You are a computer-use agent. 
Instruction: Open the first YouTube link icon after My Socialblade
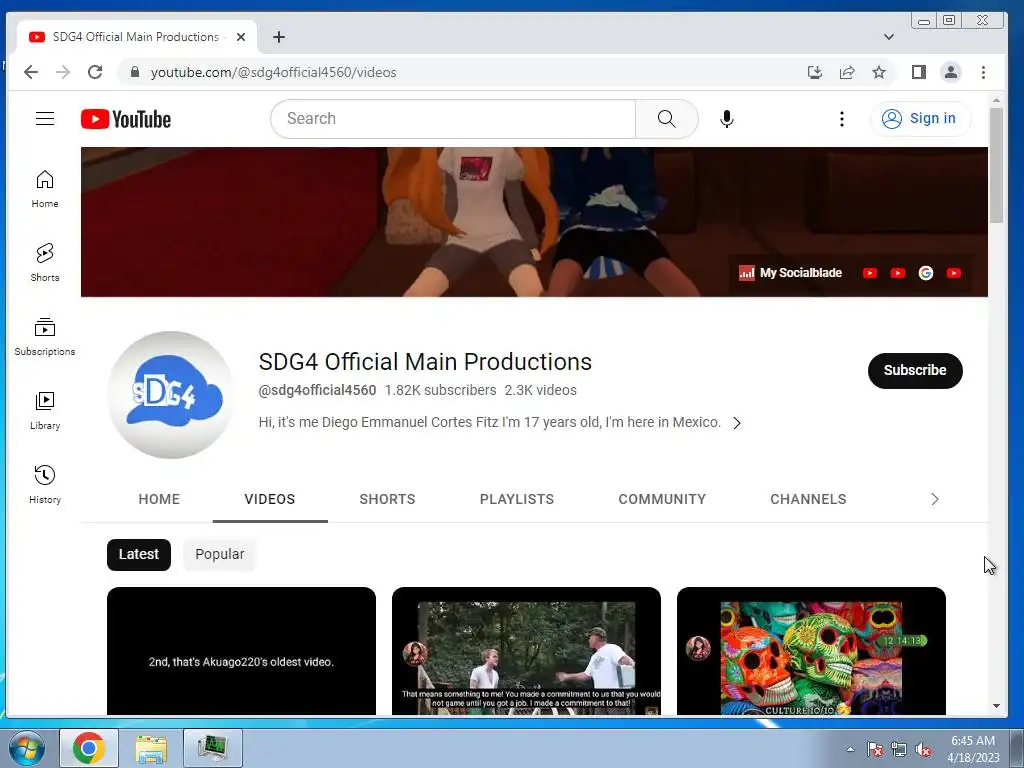(870, 273)
